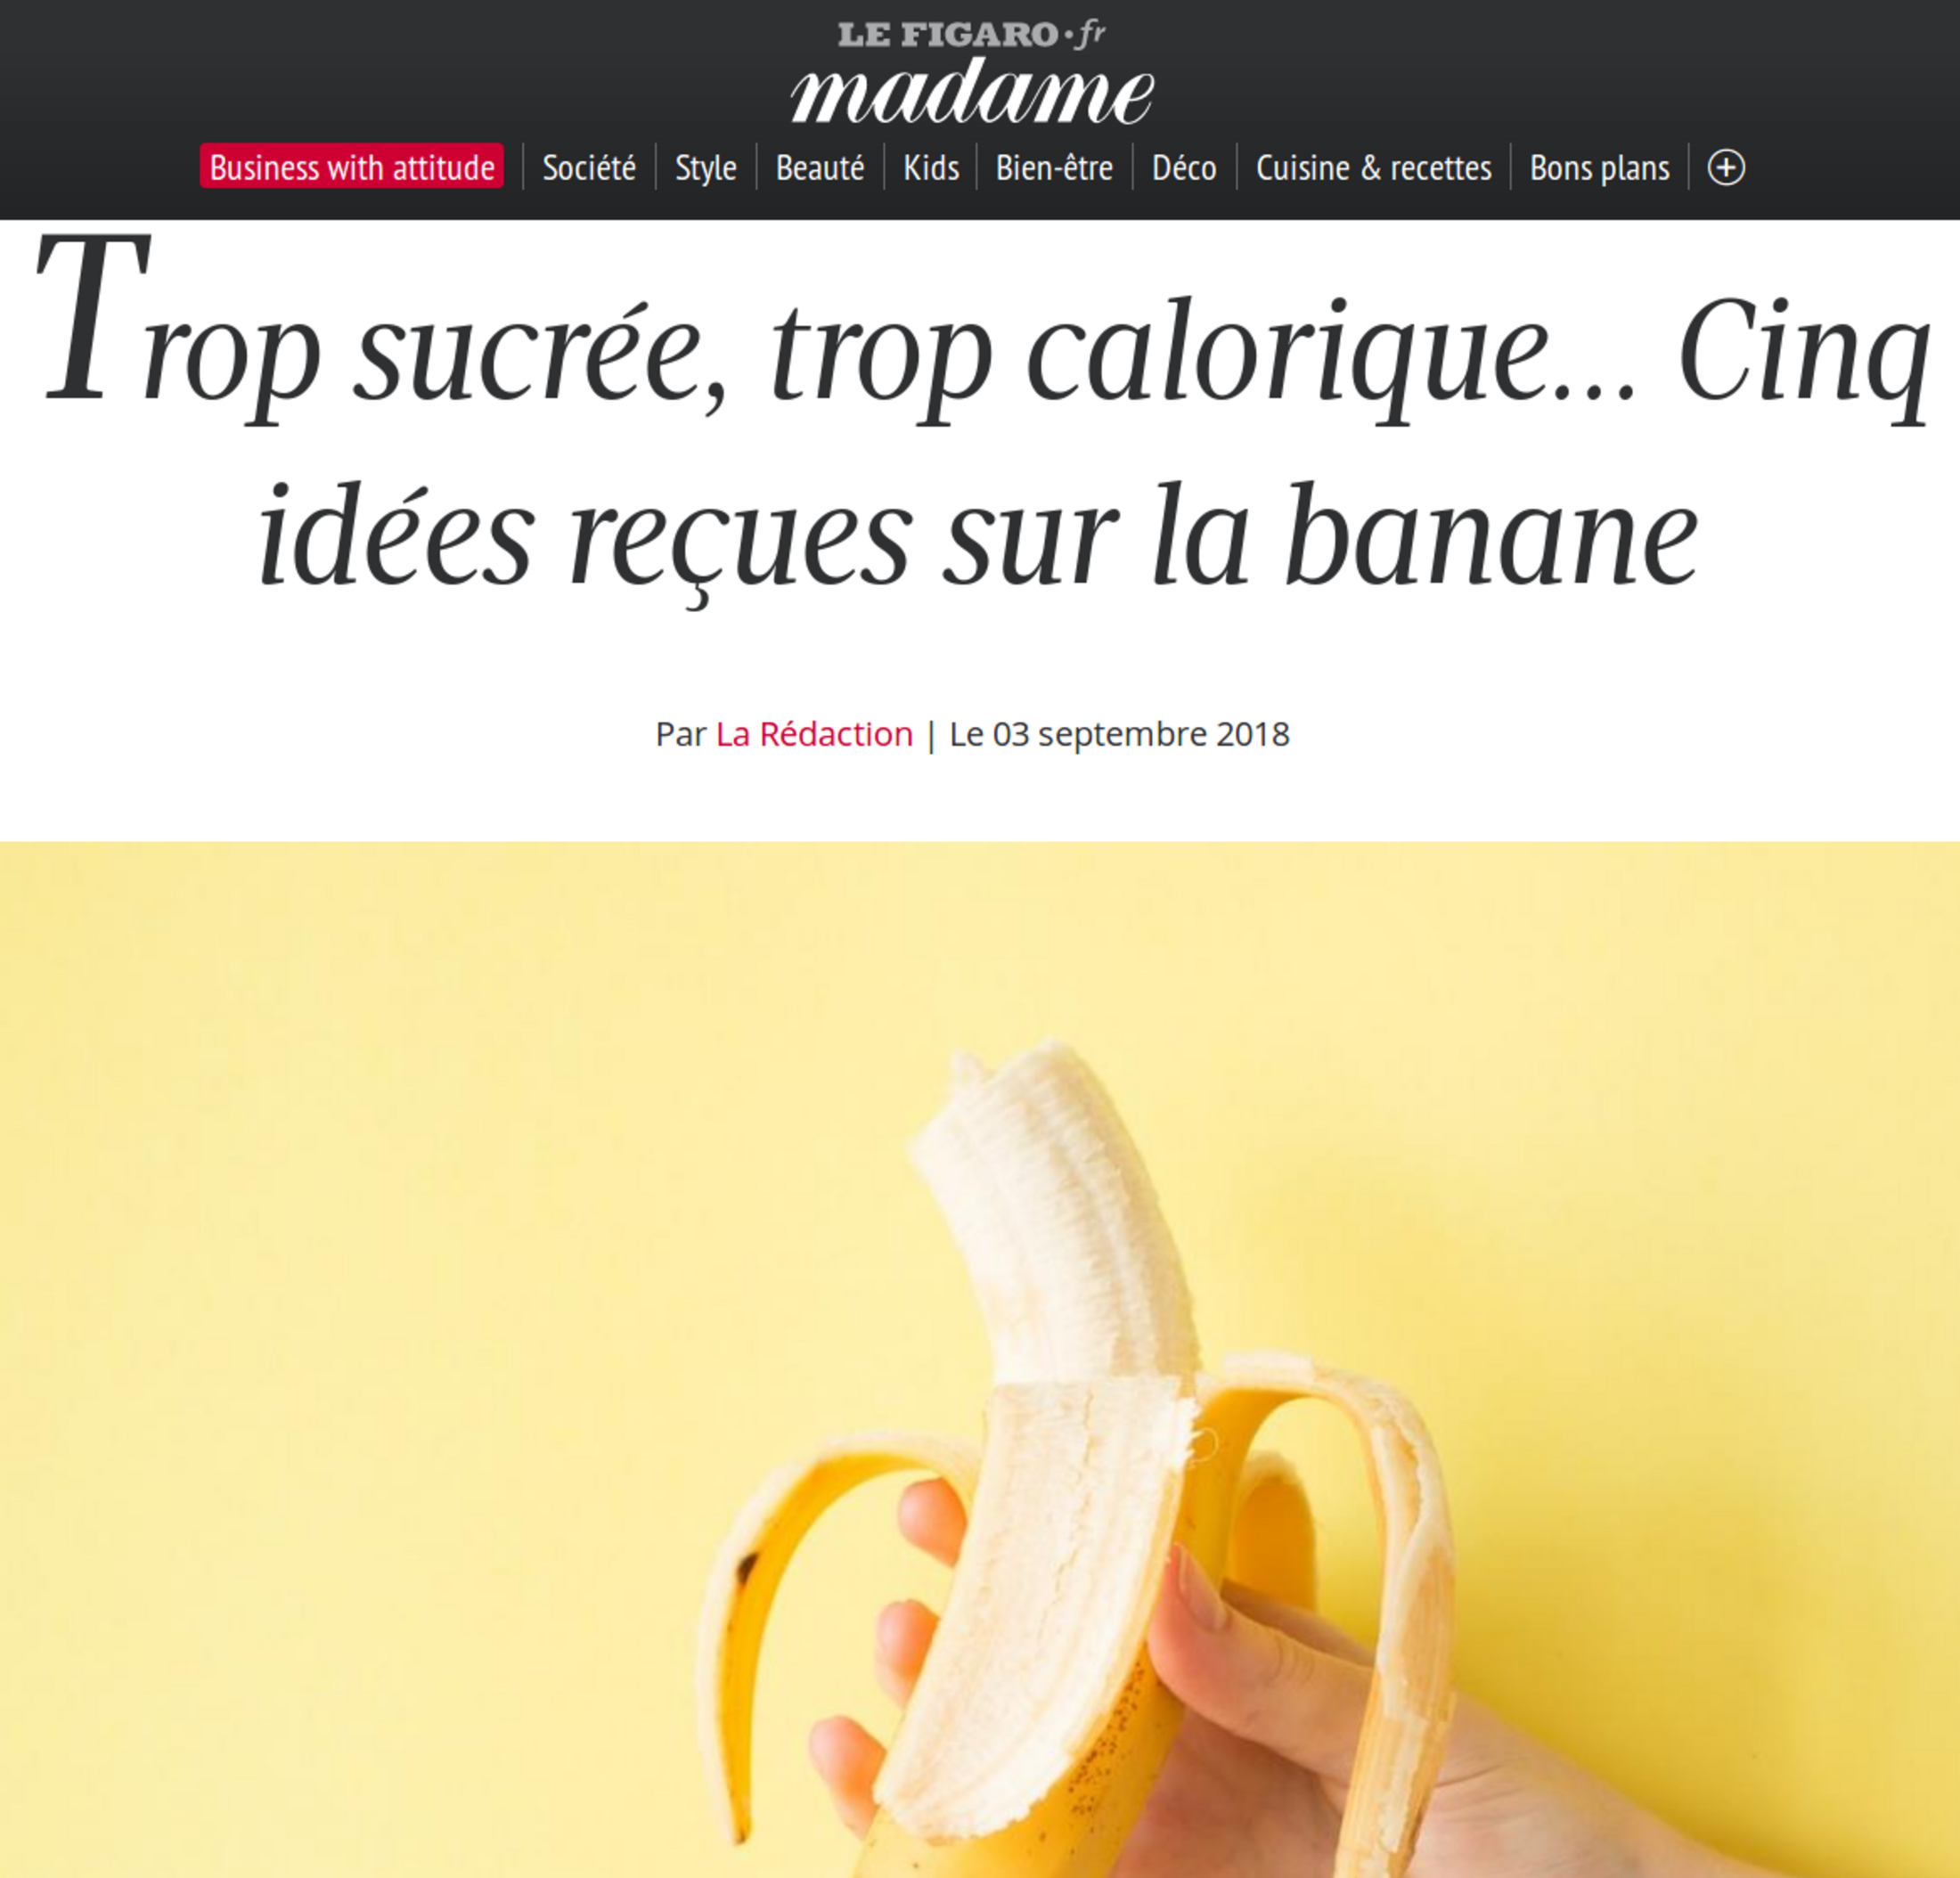Open the Kids section
This screenshot has height=1878, width=1960.
pyautogui.click(x=931, y=167)
